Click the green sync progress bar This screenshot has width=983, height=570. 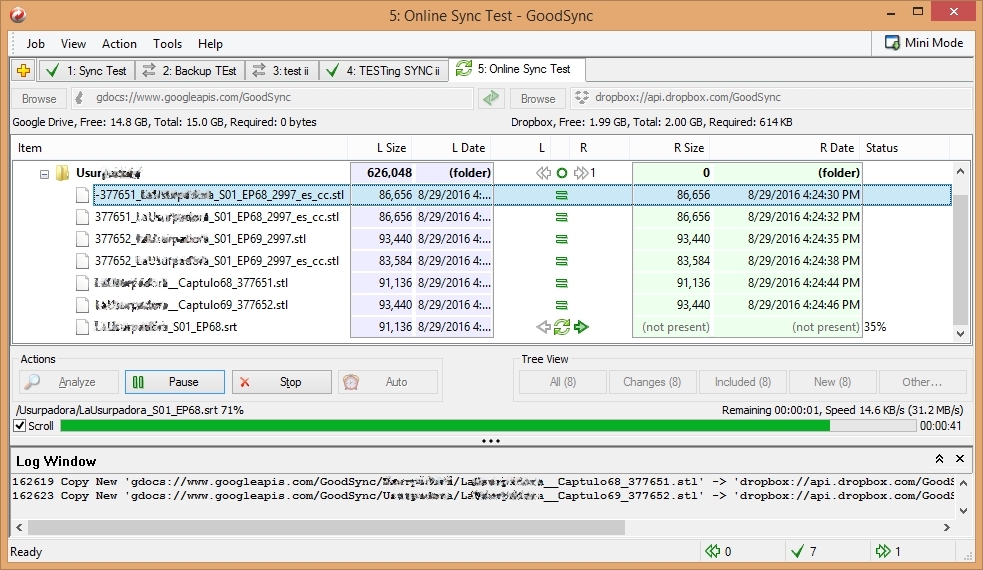(x=488, y=426)
